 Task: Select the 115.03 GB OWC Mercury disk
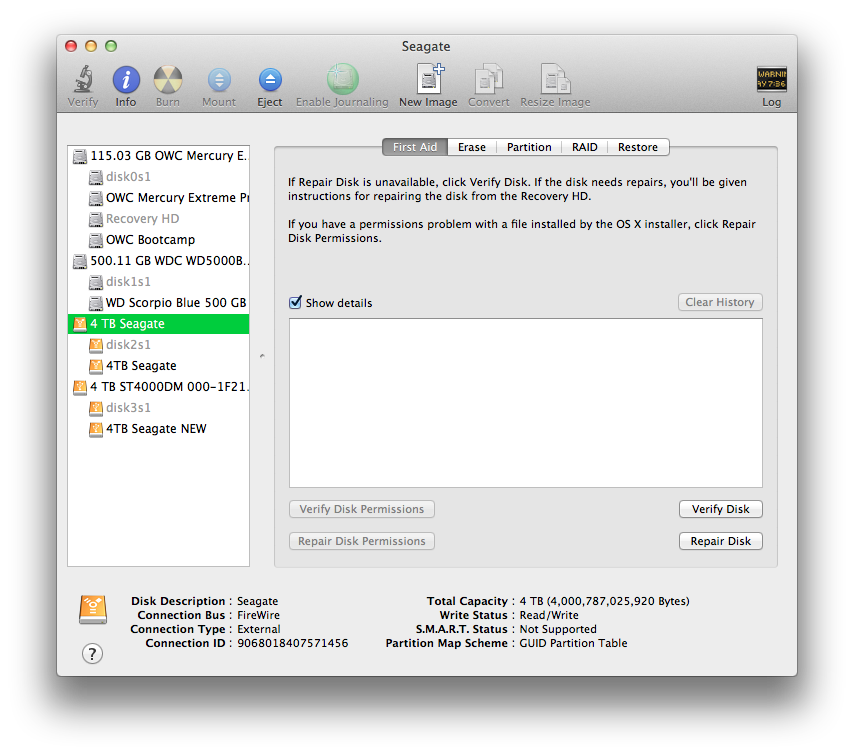point(158,156)
